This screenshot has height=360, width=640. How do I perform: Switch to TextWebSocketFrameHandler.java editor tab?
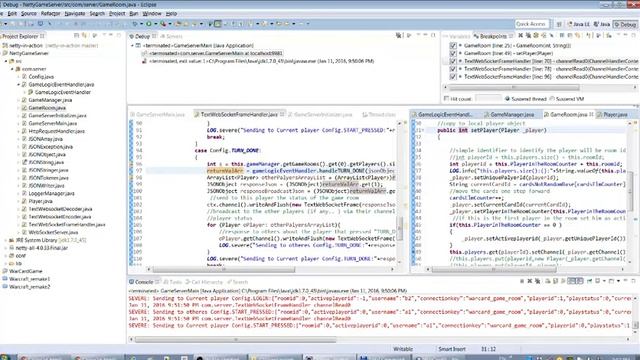[239, 115]
